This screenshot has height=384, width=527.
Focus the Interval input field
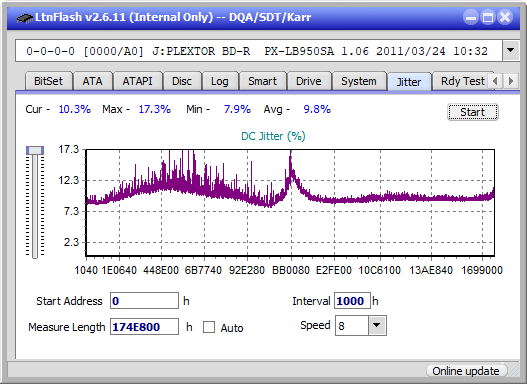(x=352, y=301)
